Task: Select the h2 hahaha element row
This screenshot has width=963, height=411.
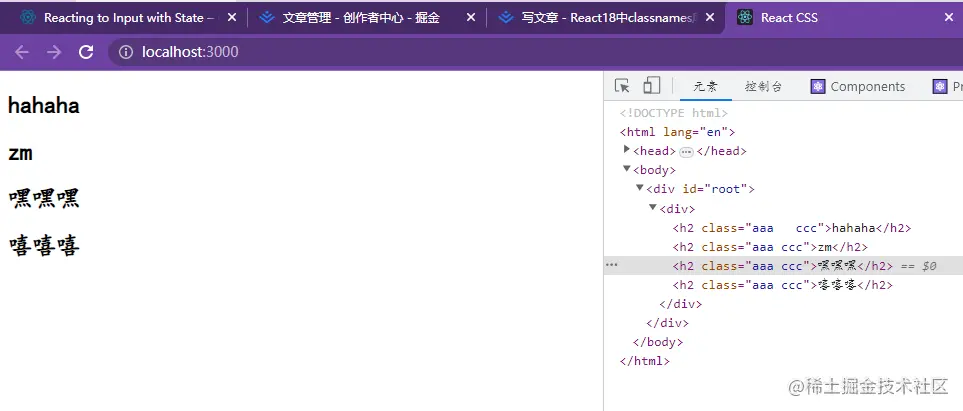Action: tap(792, 228)
